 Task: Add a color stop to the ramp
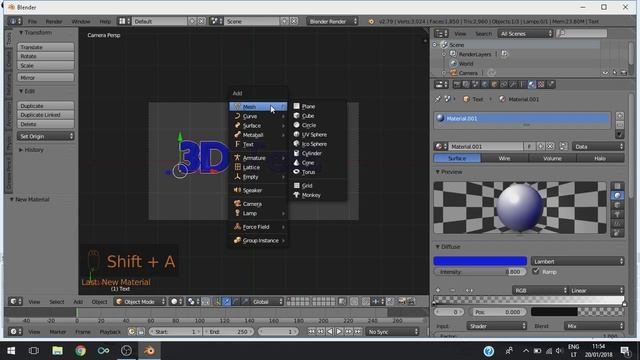point(438,290)
